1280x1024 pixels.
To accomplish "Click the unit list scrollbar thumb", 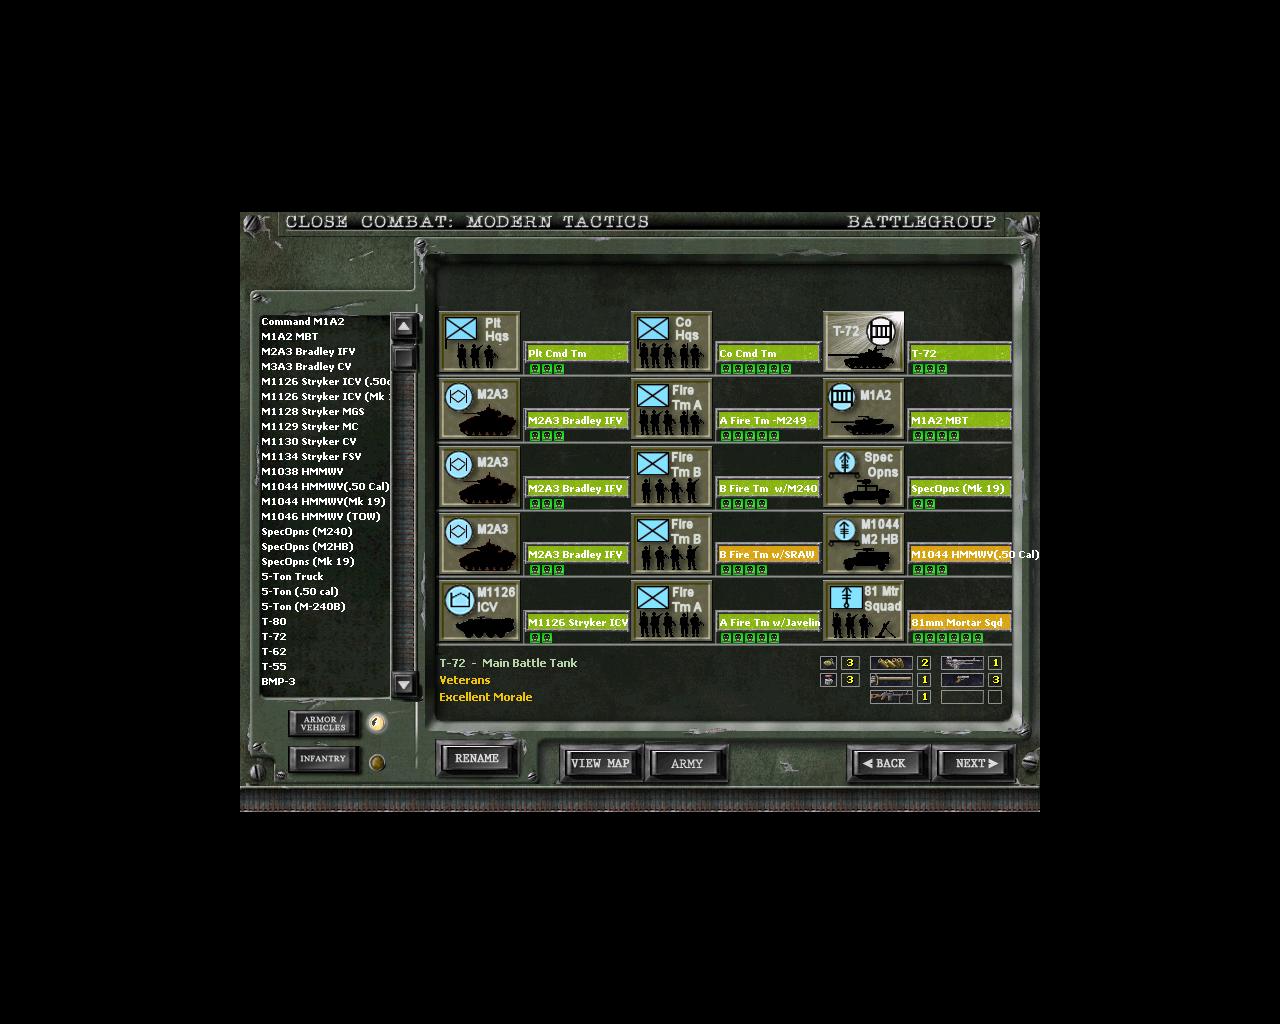I will [x=404, y=358].
